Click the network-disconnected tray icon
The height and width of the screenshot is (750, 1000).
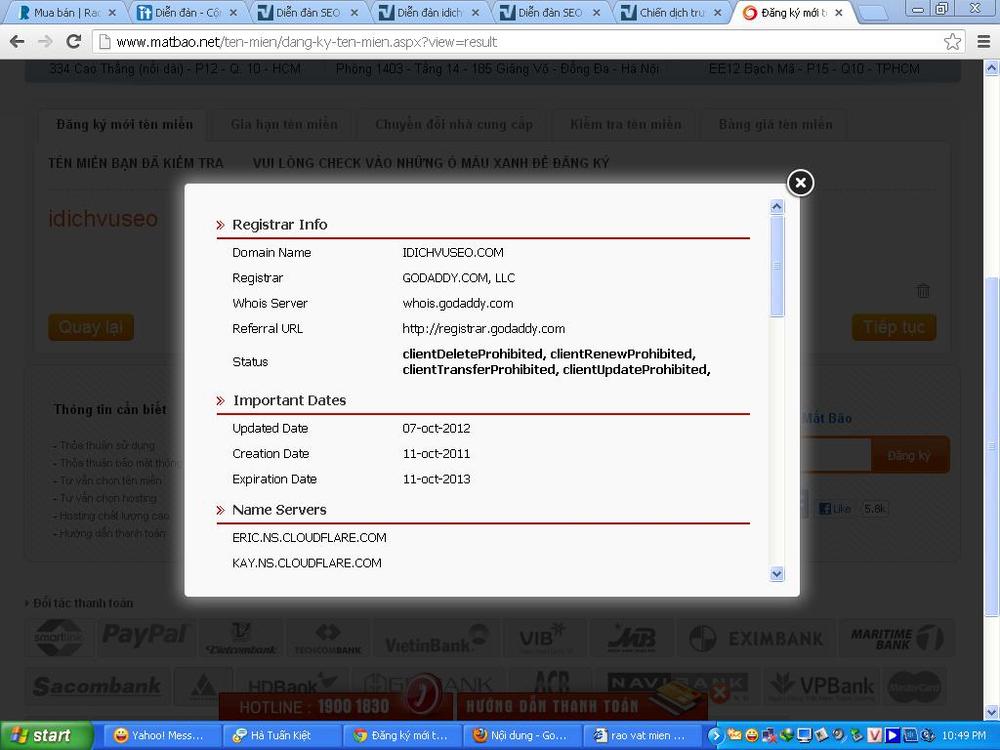point(769,735)
